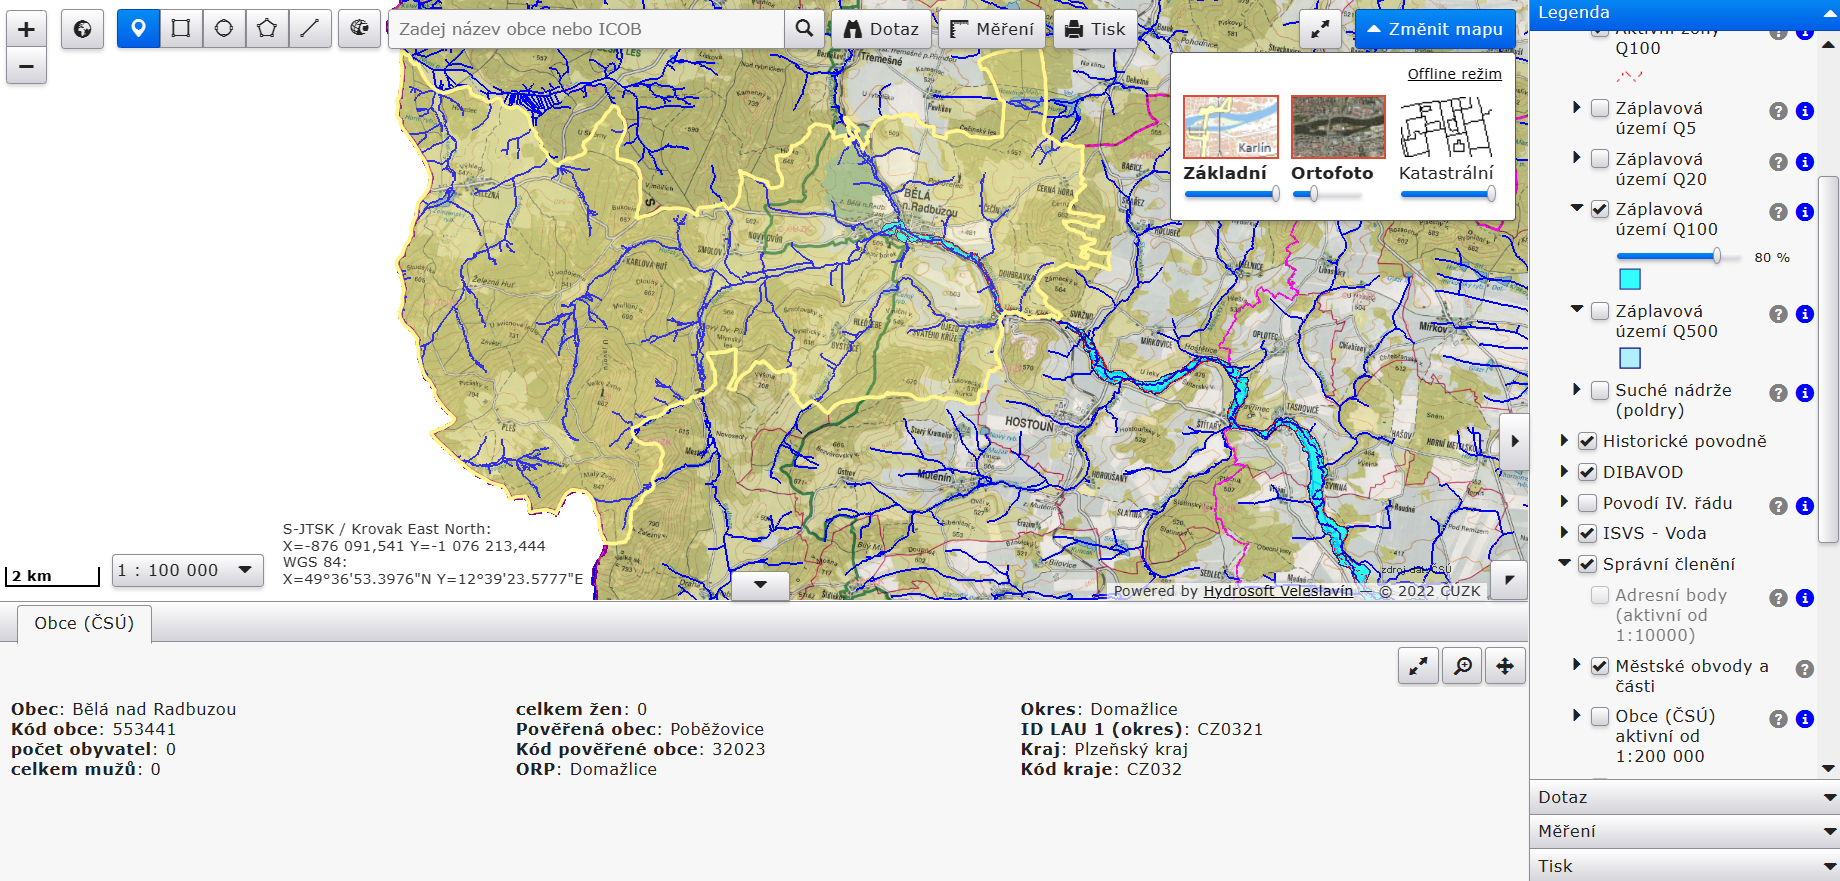Zoom to the selected feature with magnifier icon
1840x881 pixels.
(1462, 666)
